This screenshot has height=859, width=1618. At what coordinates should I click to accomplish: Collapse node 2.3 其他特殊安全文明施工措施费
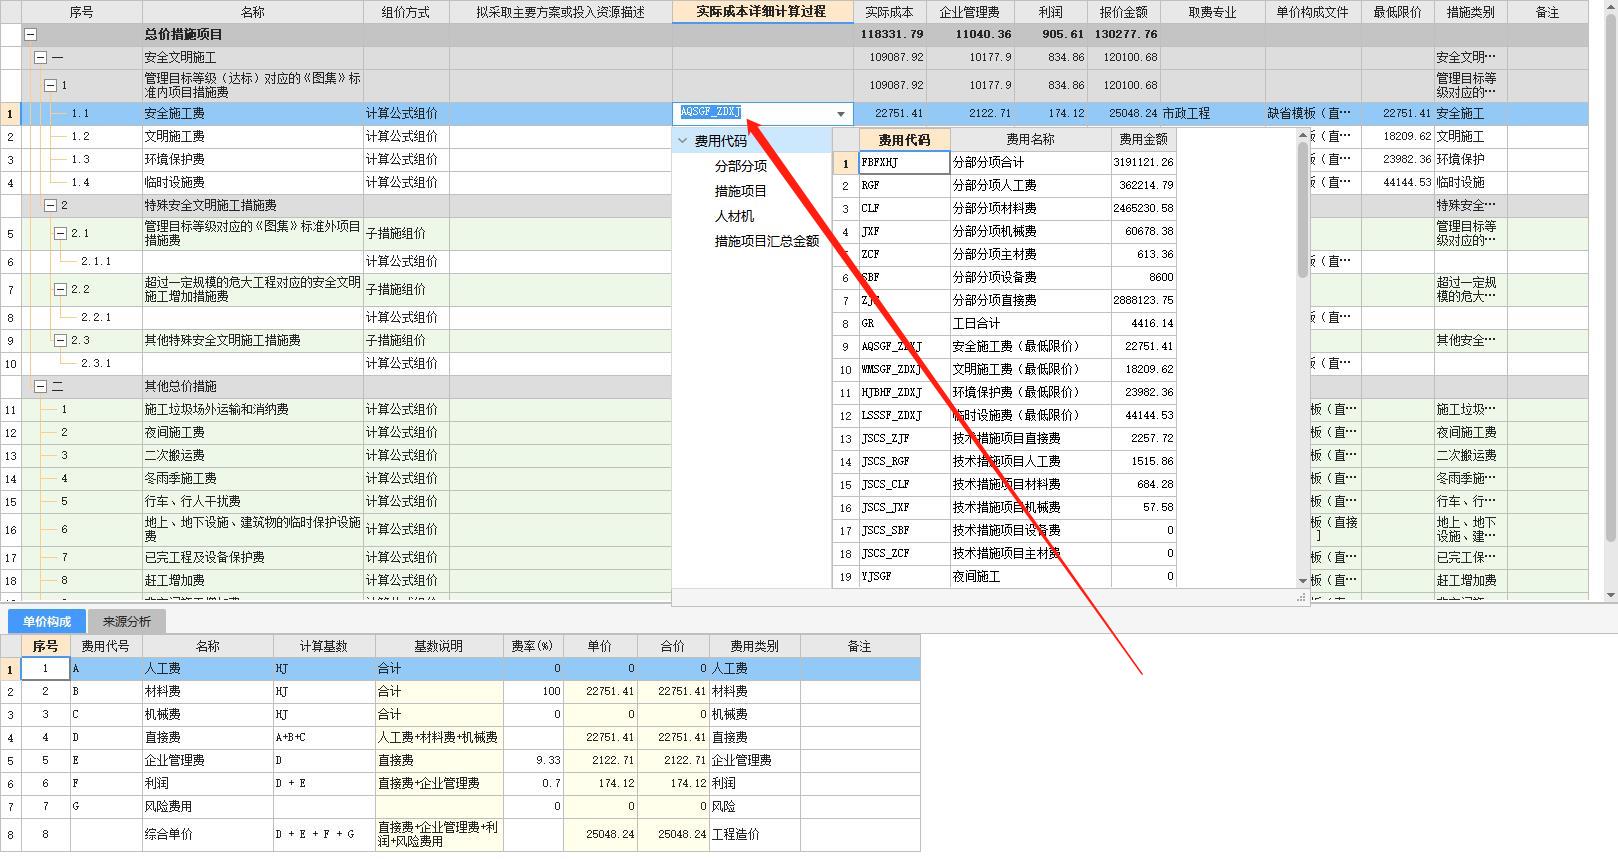point(60,340)
